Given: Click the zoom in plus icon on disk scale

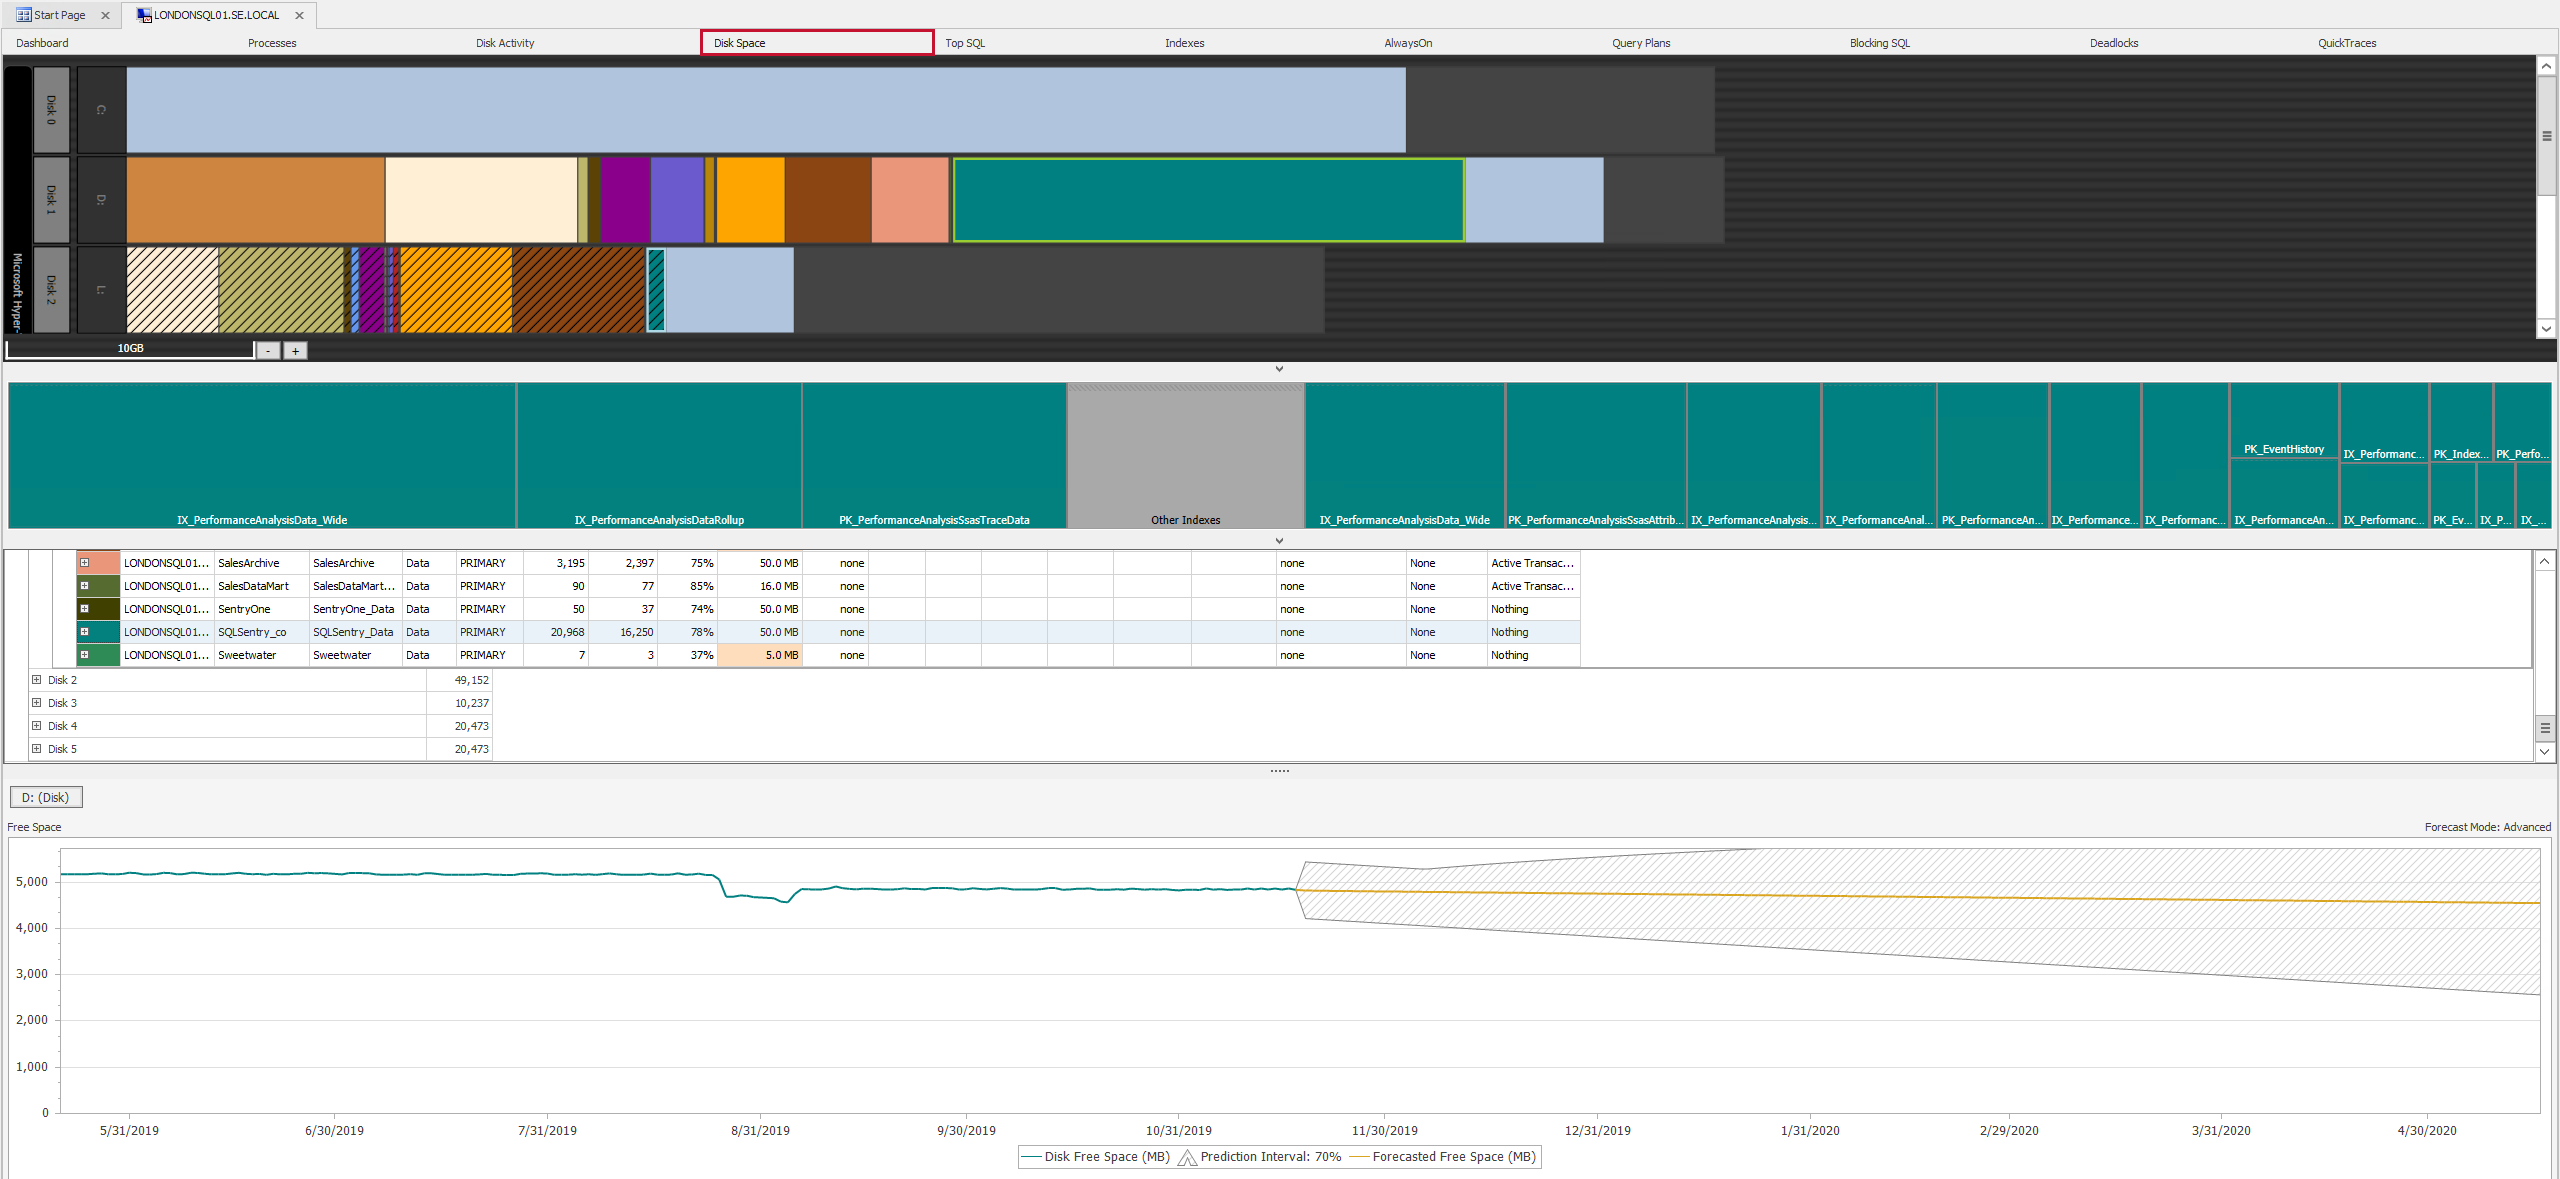Looking at the screenshot, I should [295, 350].
